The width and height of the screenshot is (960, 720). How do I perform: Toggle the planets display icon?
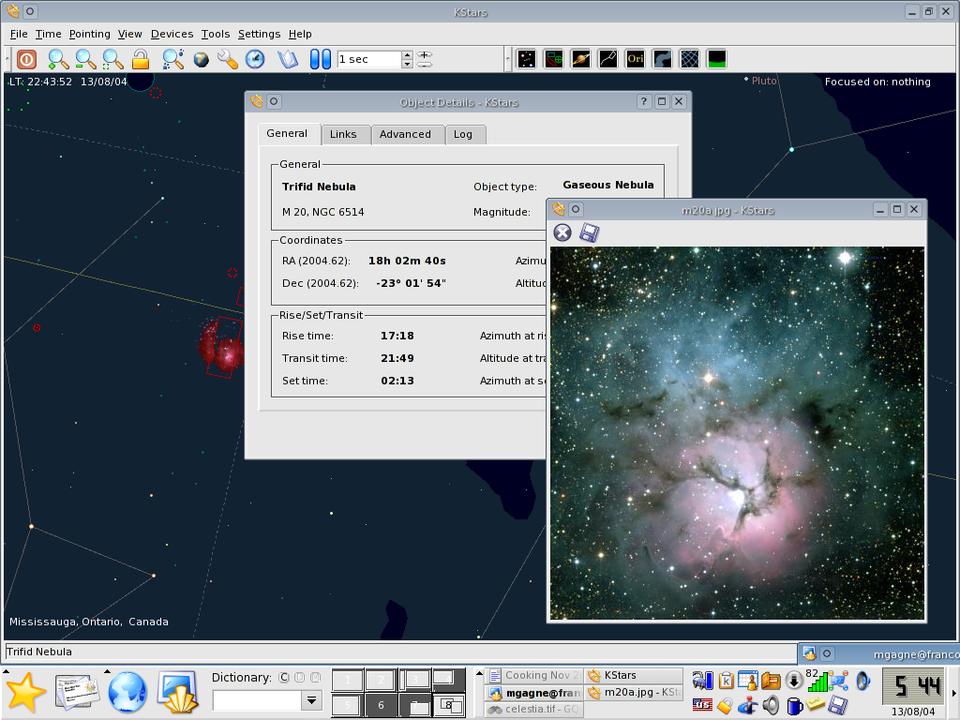point(581,60)
